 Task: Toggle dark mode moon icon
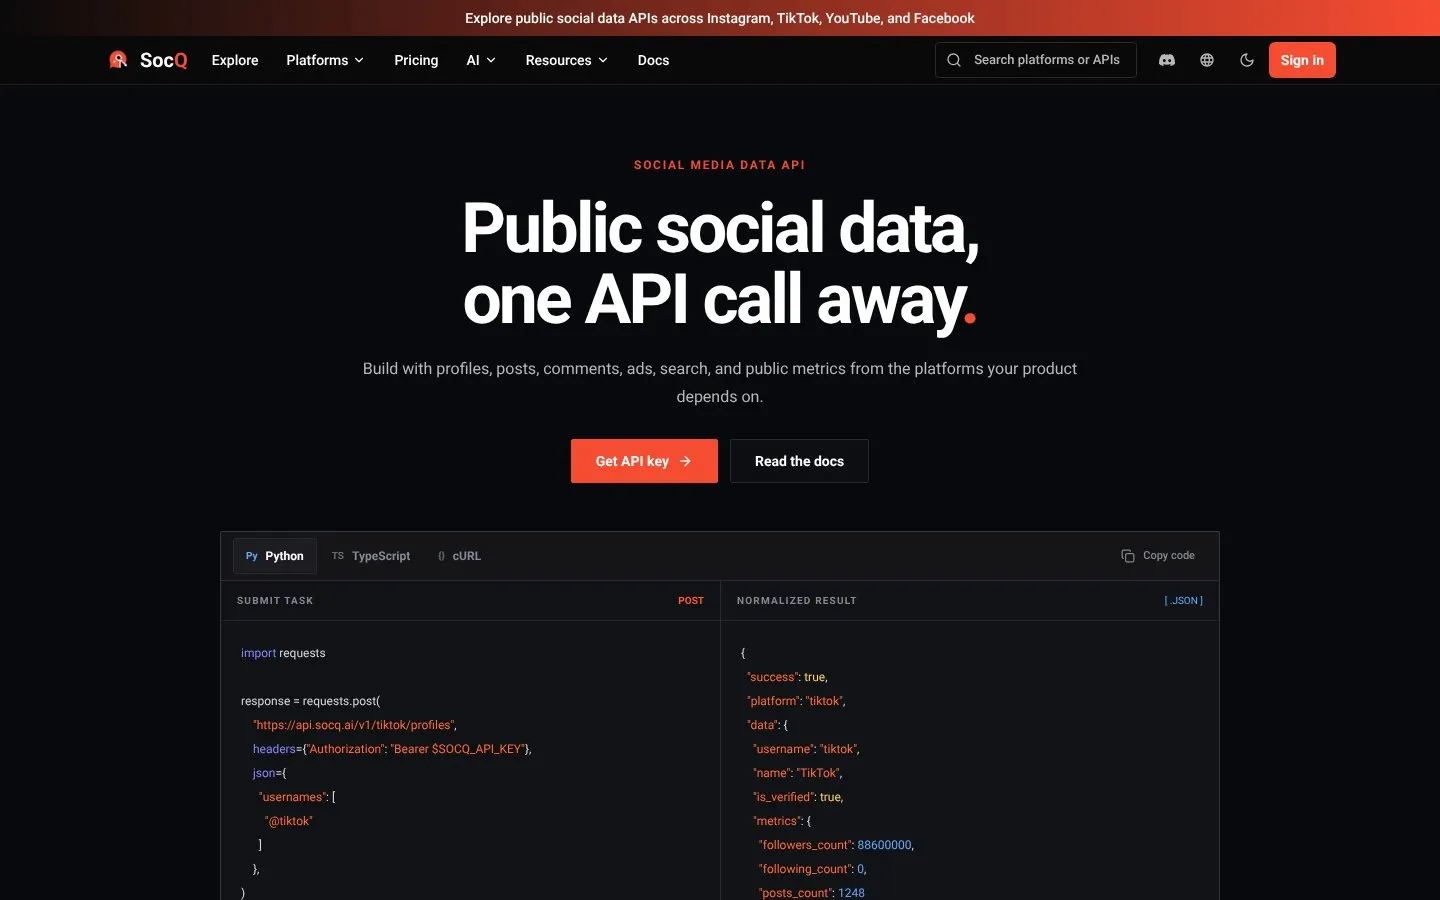1247,60
